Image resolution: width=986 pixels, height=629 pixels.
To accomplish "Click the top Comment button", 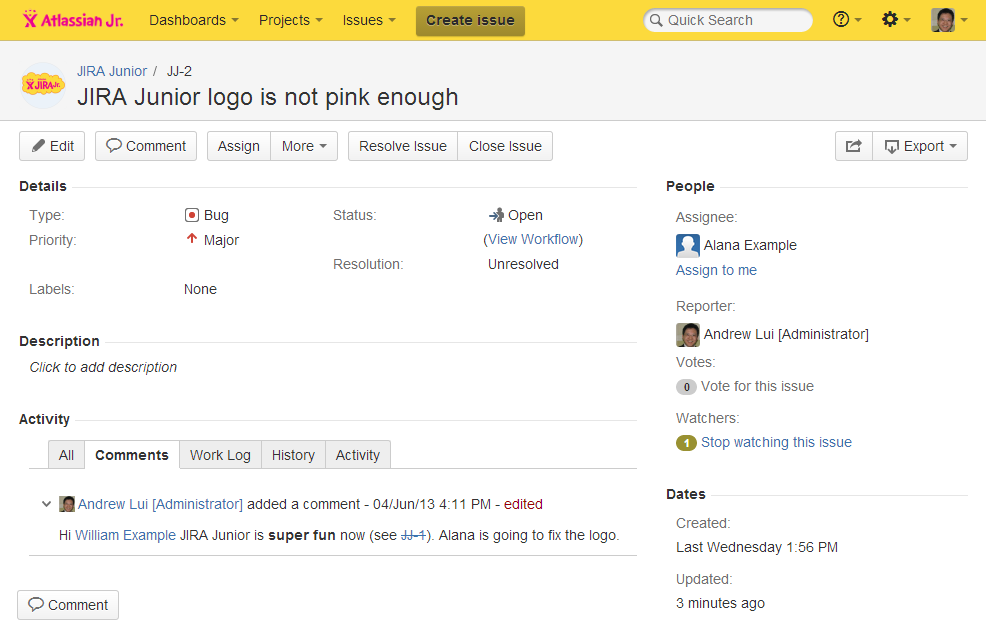I will (x=146, y=146).
